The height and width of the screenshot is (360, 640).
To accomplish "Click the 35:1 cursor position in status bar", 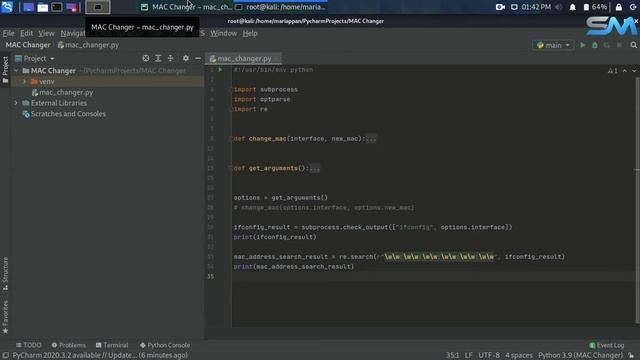I will click(x=452, y=356).
